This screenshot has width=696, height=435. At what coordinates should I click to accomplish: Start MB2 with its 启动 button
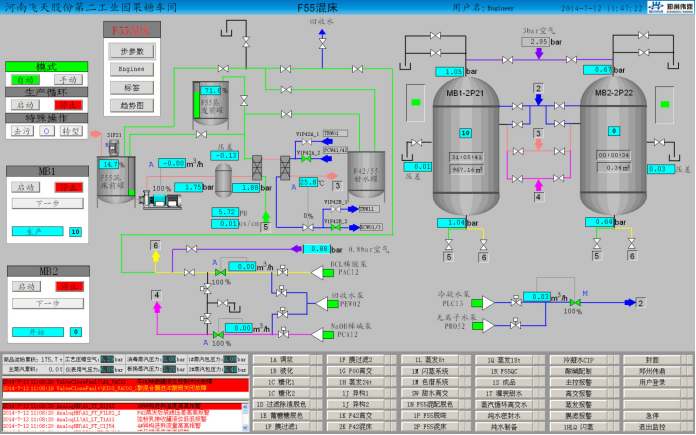26,287
